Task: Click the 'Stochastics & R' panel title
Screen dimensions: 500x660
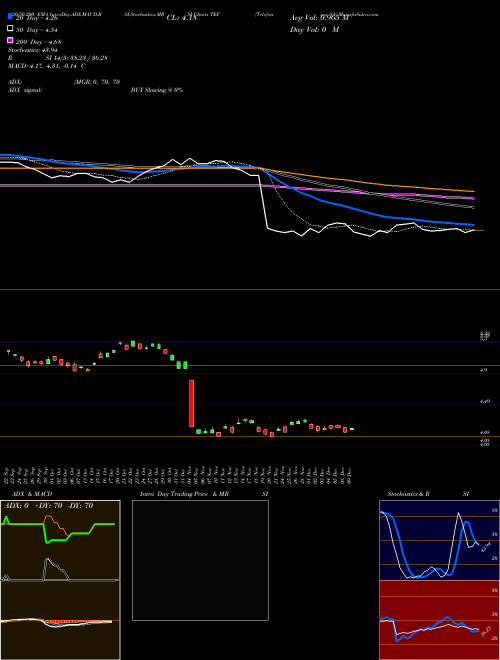Action: coord(408,494)
